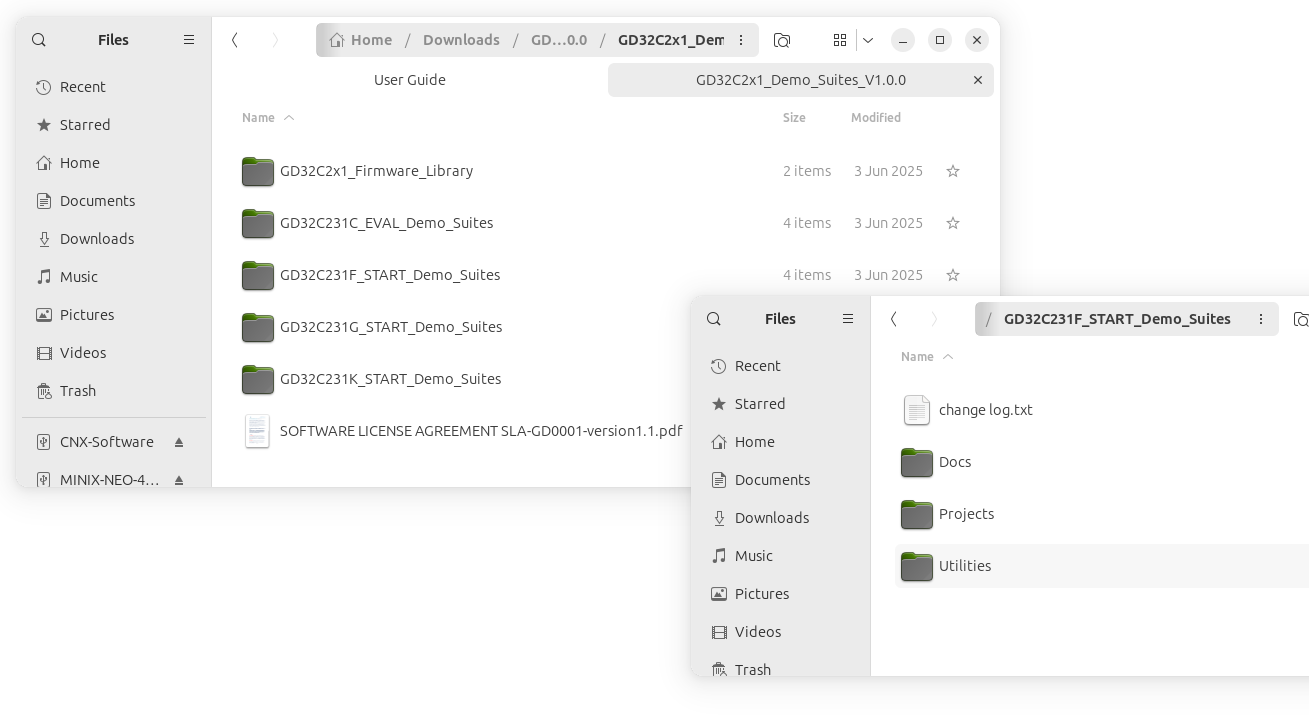This screenshot has height=717, width=1309.
Task: Star the GD32C231C_EVAL_Demo_Suites folder
Action: (x=953, y=223)
